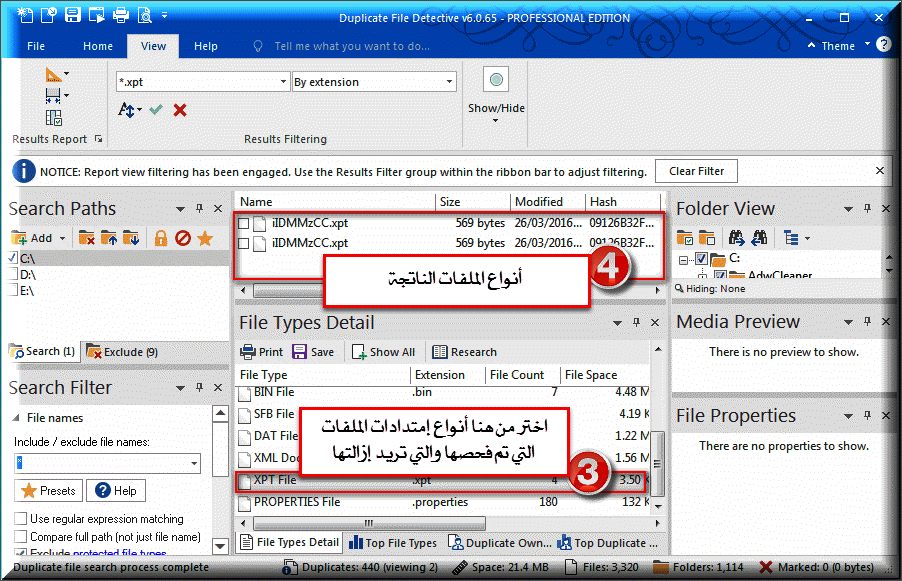Click Tell me what you want to do box

(x=352, y=46)
